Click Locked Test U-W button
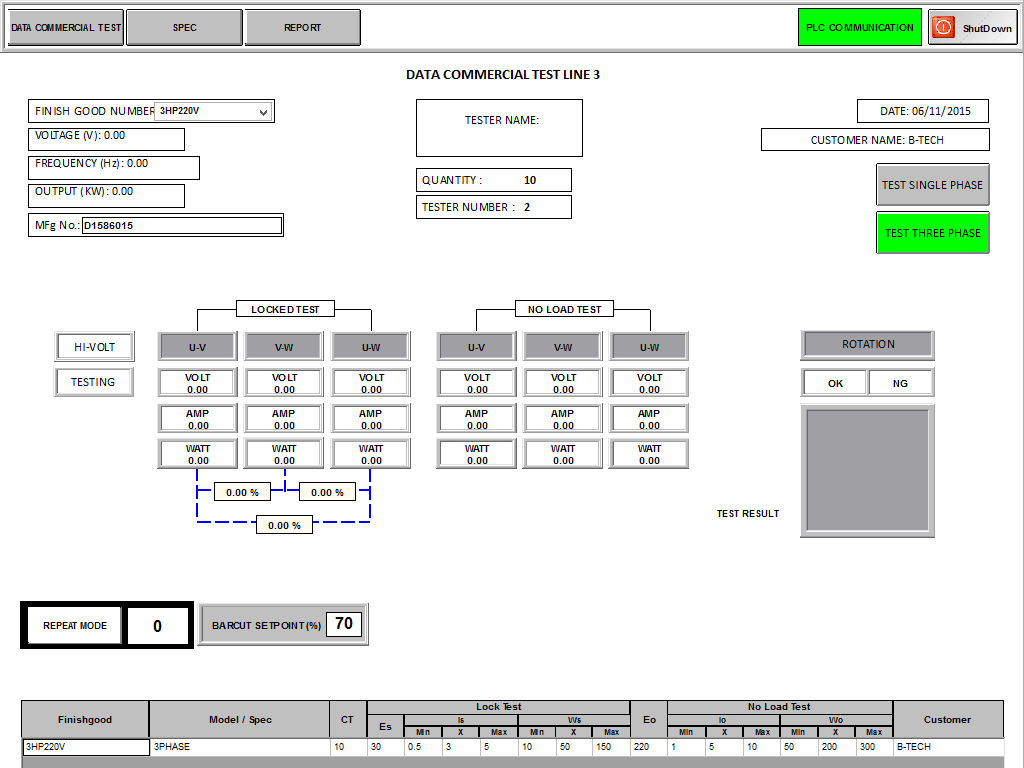Viewport: 1024px width, 768px height. tap(371, 347)
